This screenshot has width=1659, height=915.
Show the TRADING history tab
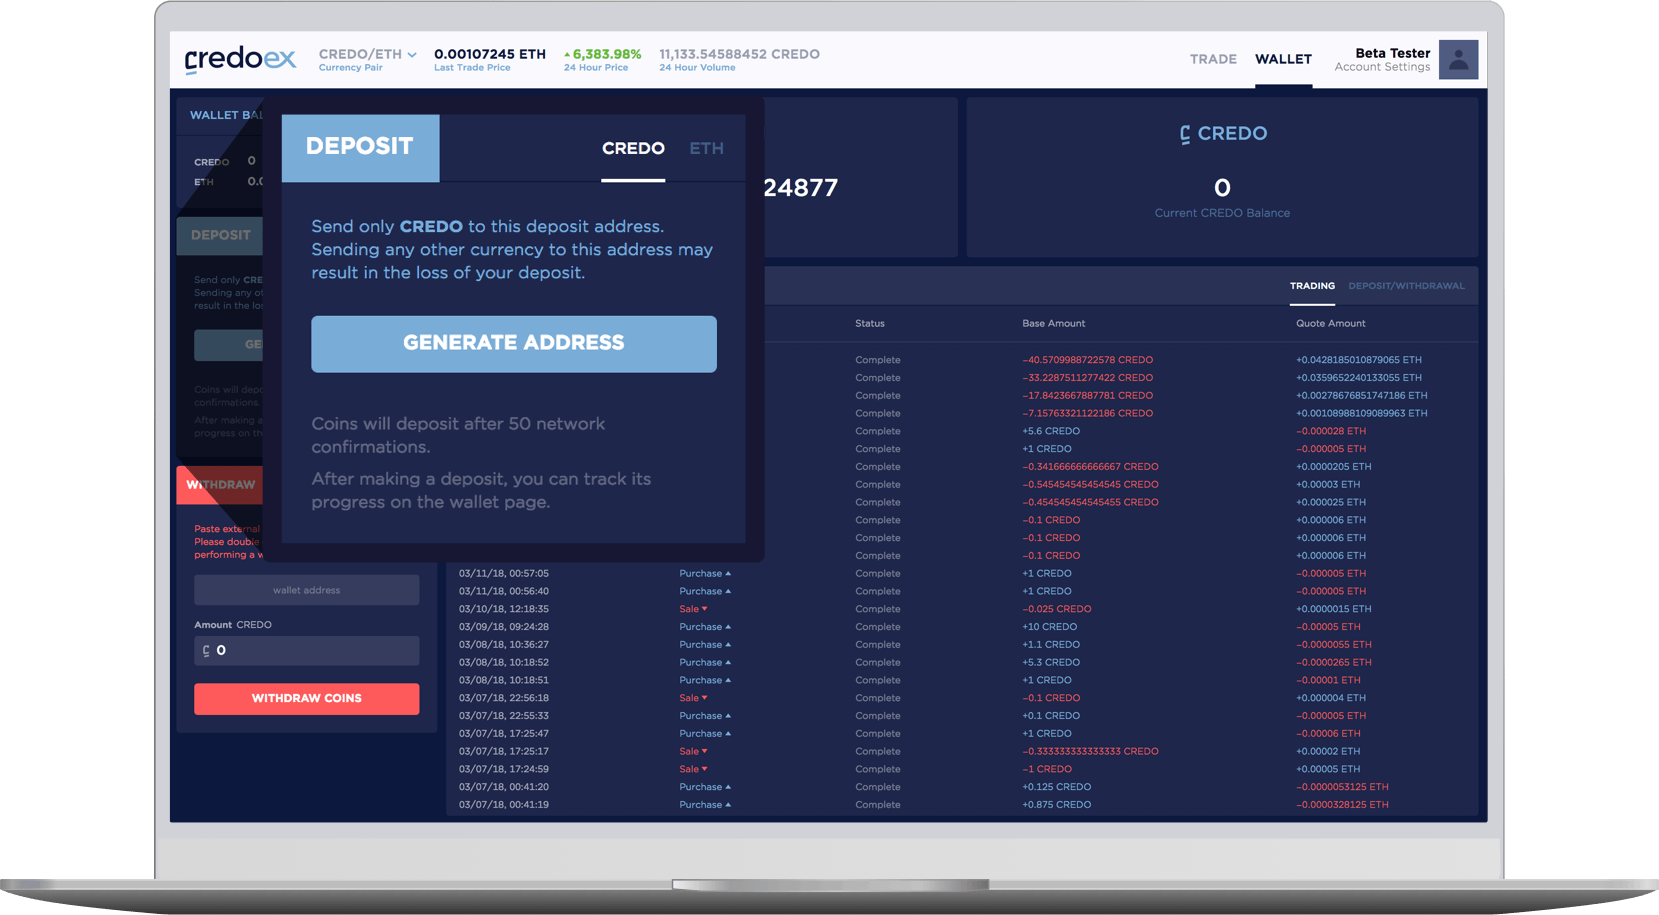[1312, 286]
